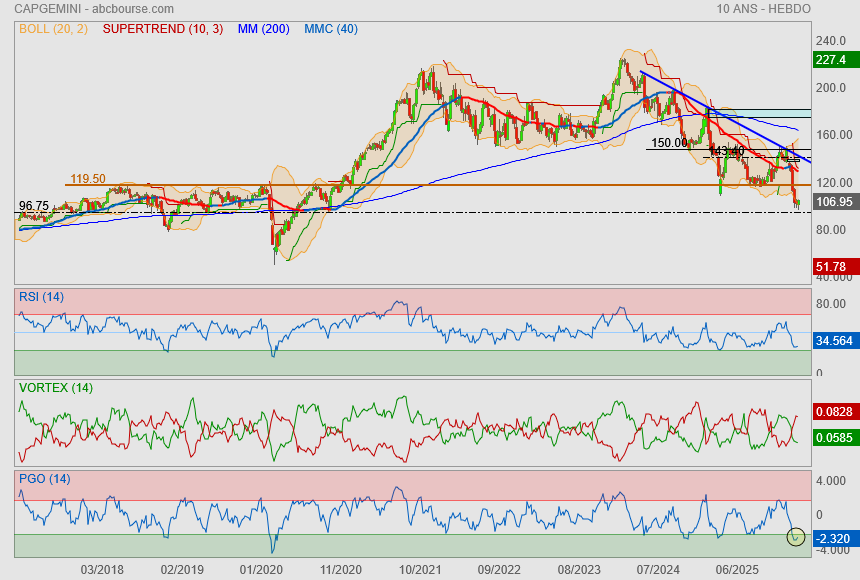Image resolution: width=860 pixels, height=580 pixels.
Task: Click the 01/2020 date on time axis
Action: click(x=261, y=569)
